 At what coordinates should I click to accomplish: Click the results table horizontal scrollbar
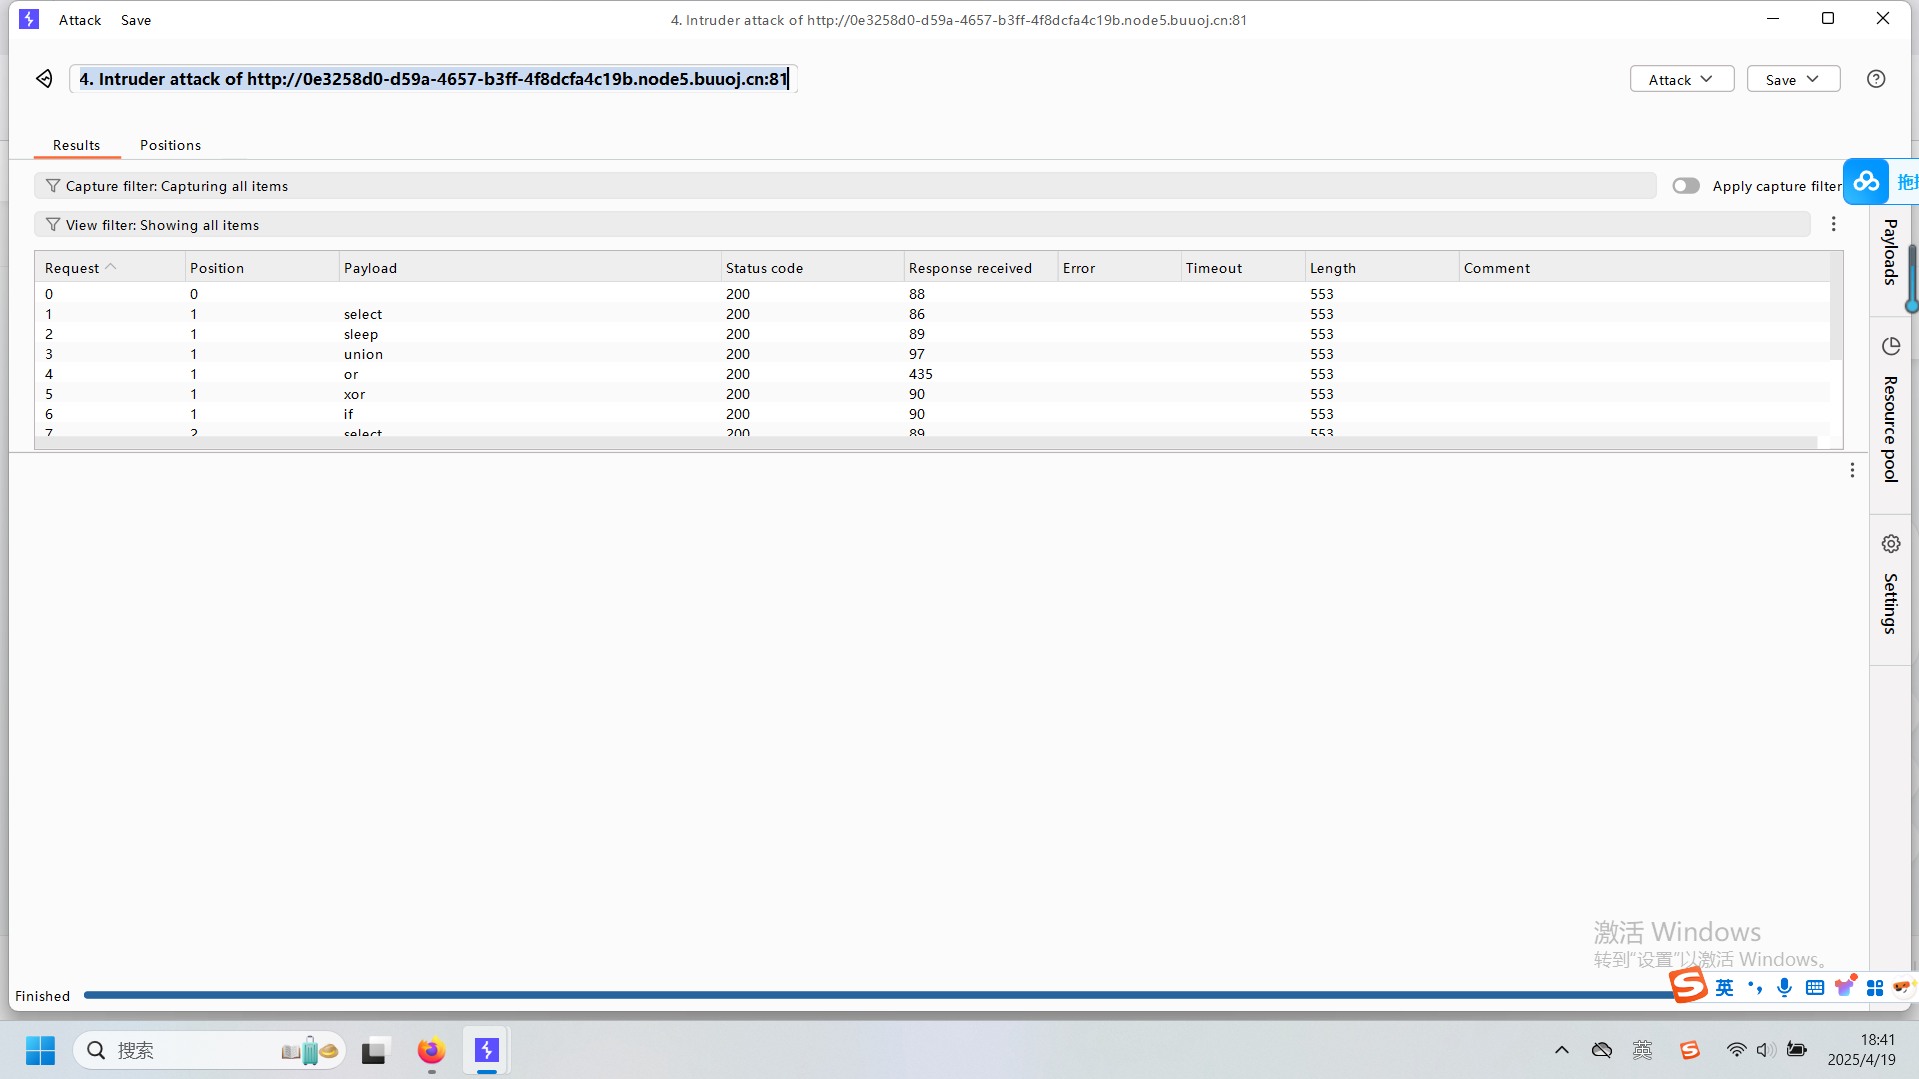point(926,442)
